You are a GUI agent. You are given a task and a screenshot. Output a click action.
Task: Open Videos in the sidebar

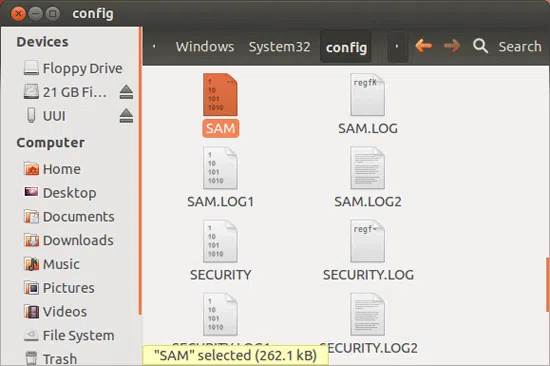click(65, 312)
